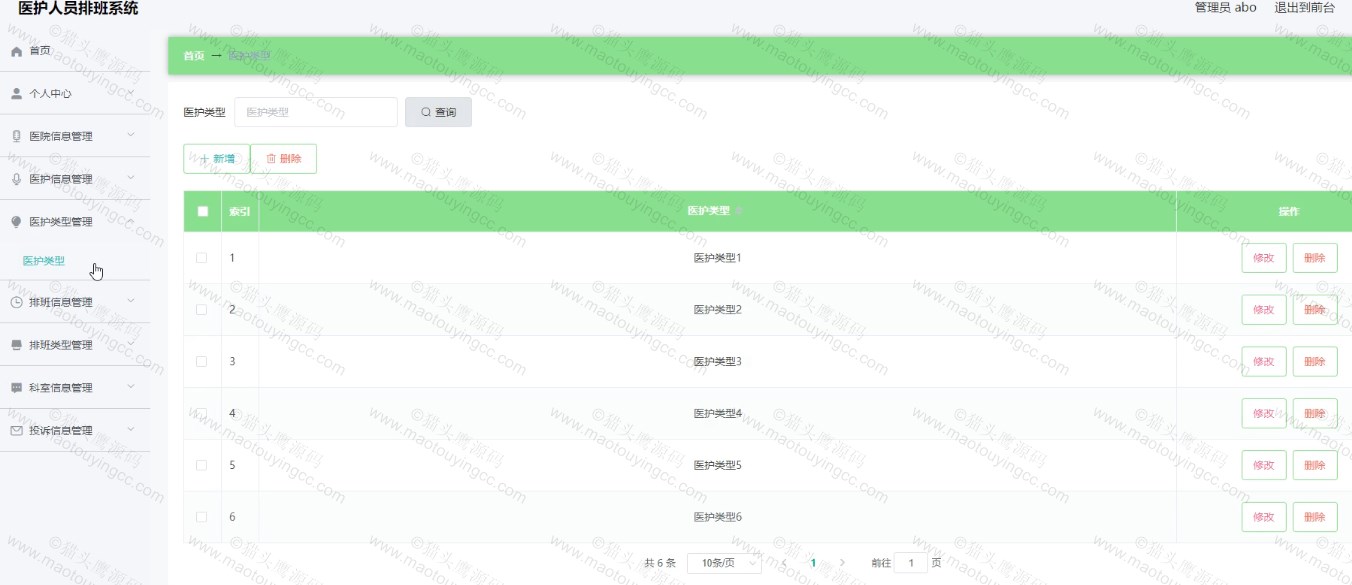Click the home icon beside 首页
Viewport: 1352px width, 585px height.
click(16, 51)
